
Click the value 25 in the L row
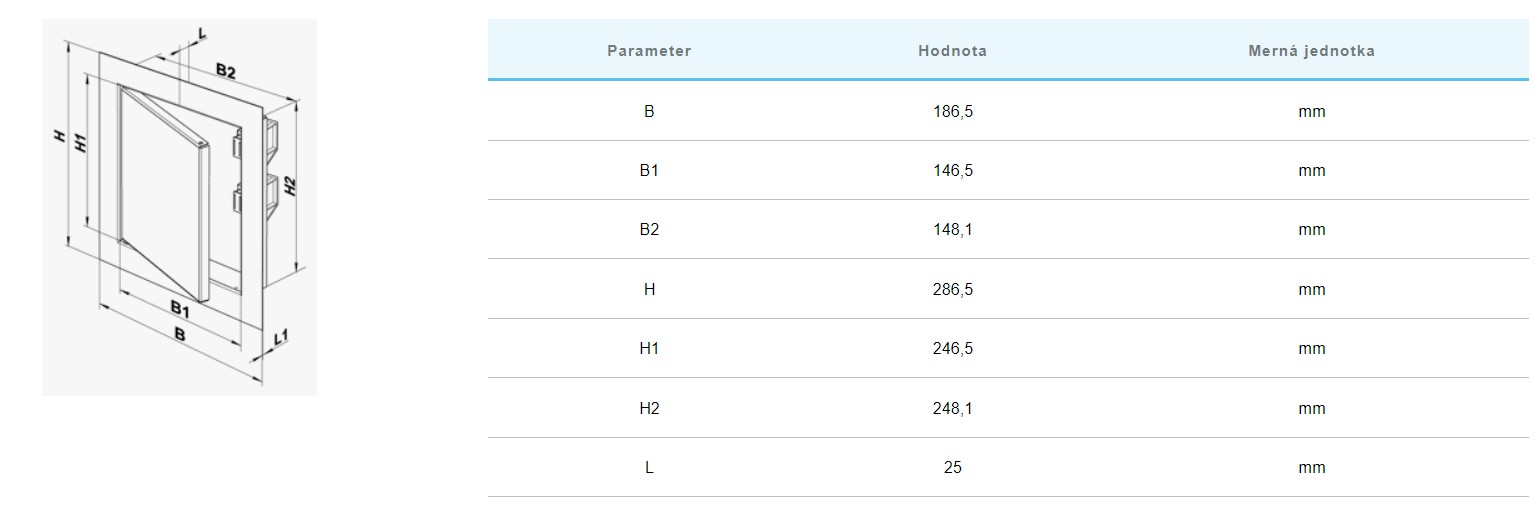(x=952, y=468)
